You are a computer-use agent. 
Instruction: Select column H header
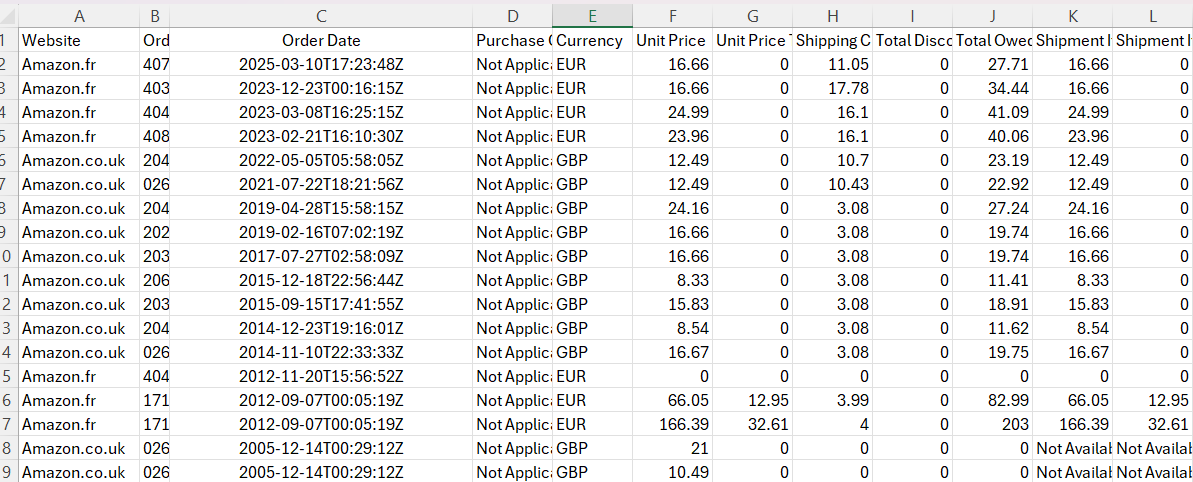pyautogui.click(x=832, y=15)
